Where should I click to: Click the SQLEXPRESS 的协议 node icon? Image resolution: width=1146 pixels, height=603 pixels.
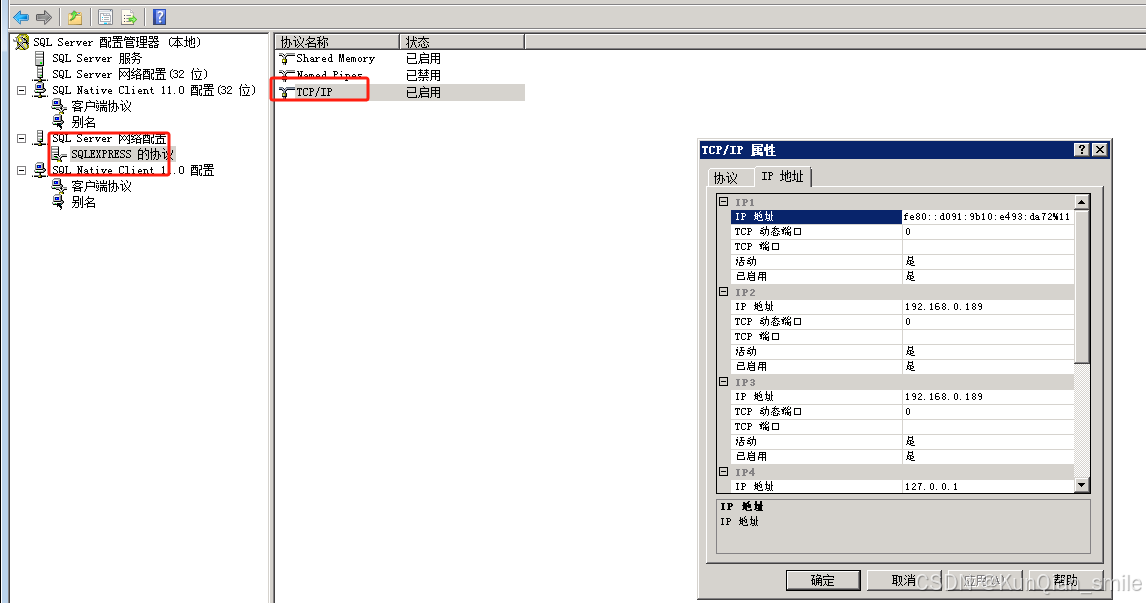click(59, 154)
